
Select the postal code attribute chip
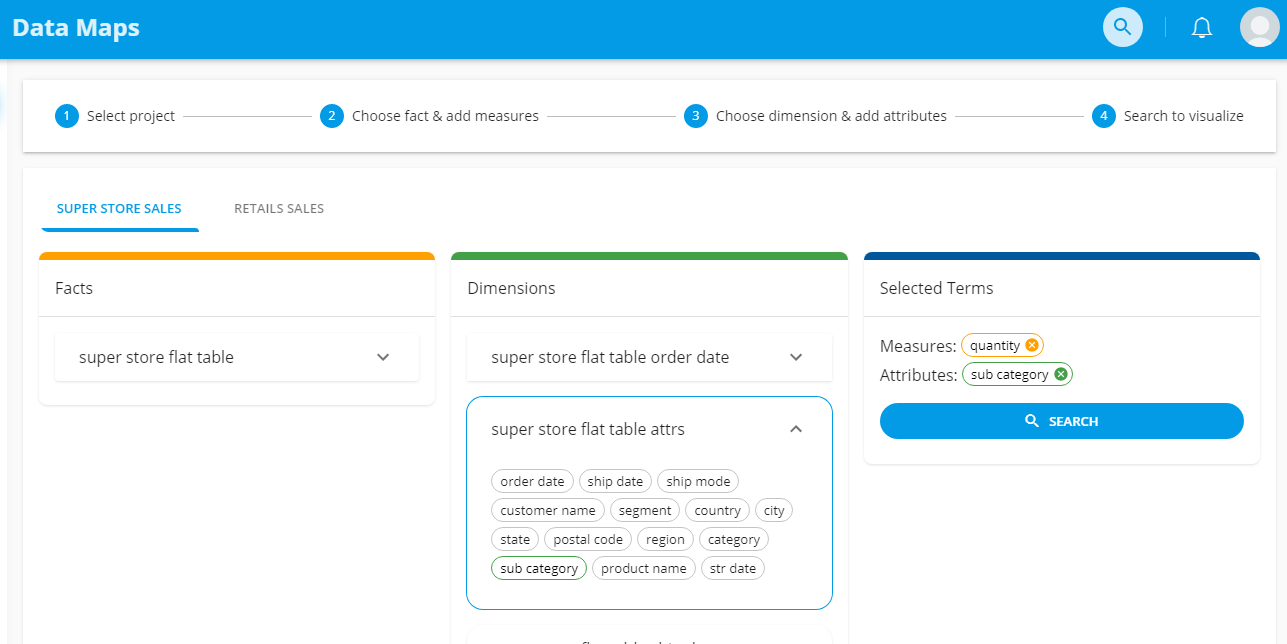click(x=588, y=539)
